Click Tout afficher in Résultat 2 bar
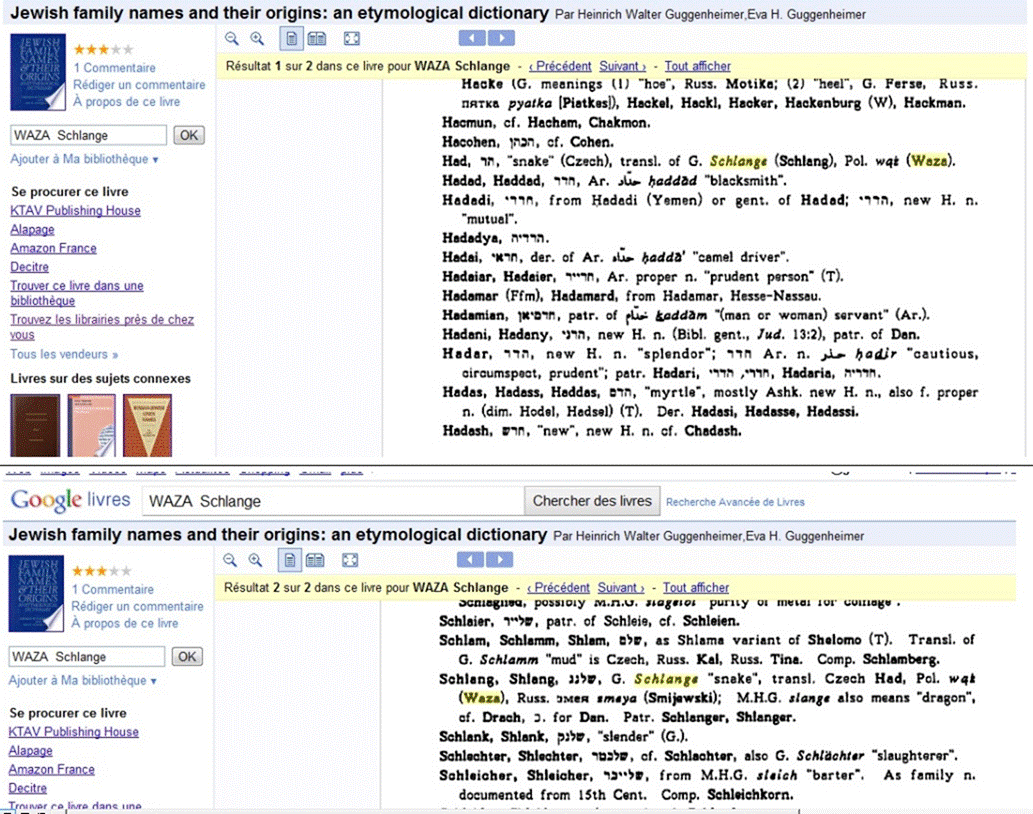 [696, 588]
